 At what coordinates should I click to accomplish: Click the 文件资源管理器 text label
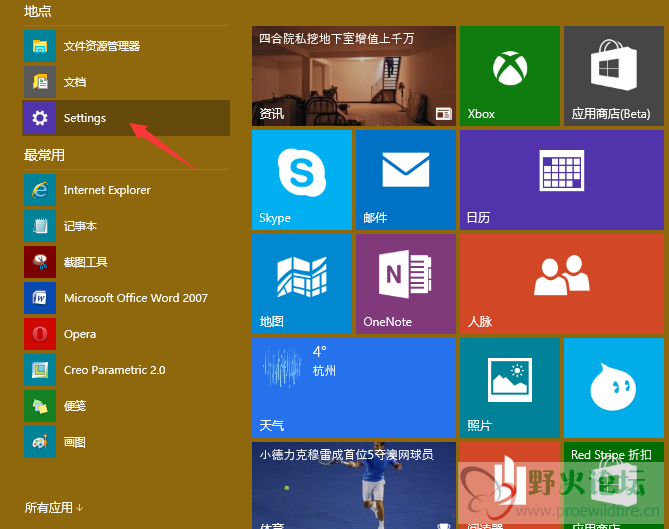[102, 46]
